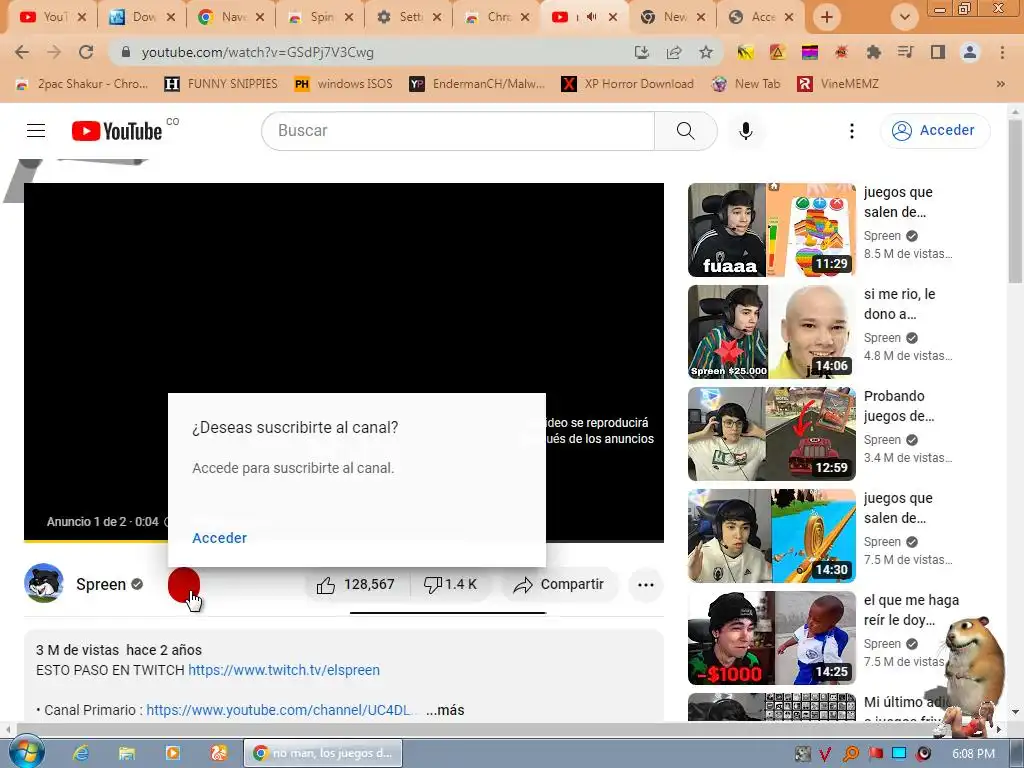Viewport: 1024px width, 768px height.
Task: Open YouTube settings three-dot menu
Action: click(x=851, y=131)
